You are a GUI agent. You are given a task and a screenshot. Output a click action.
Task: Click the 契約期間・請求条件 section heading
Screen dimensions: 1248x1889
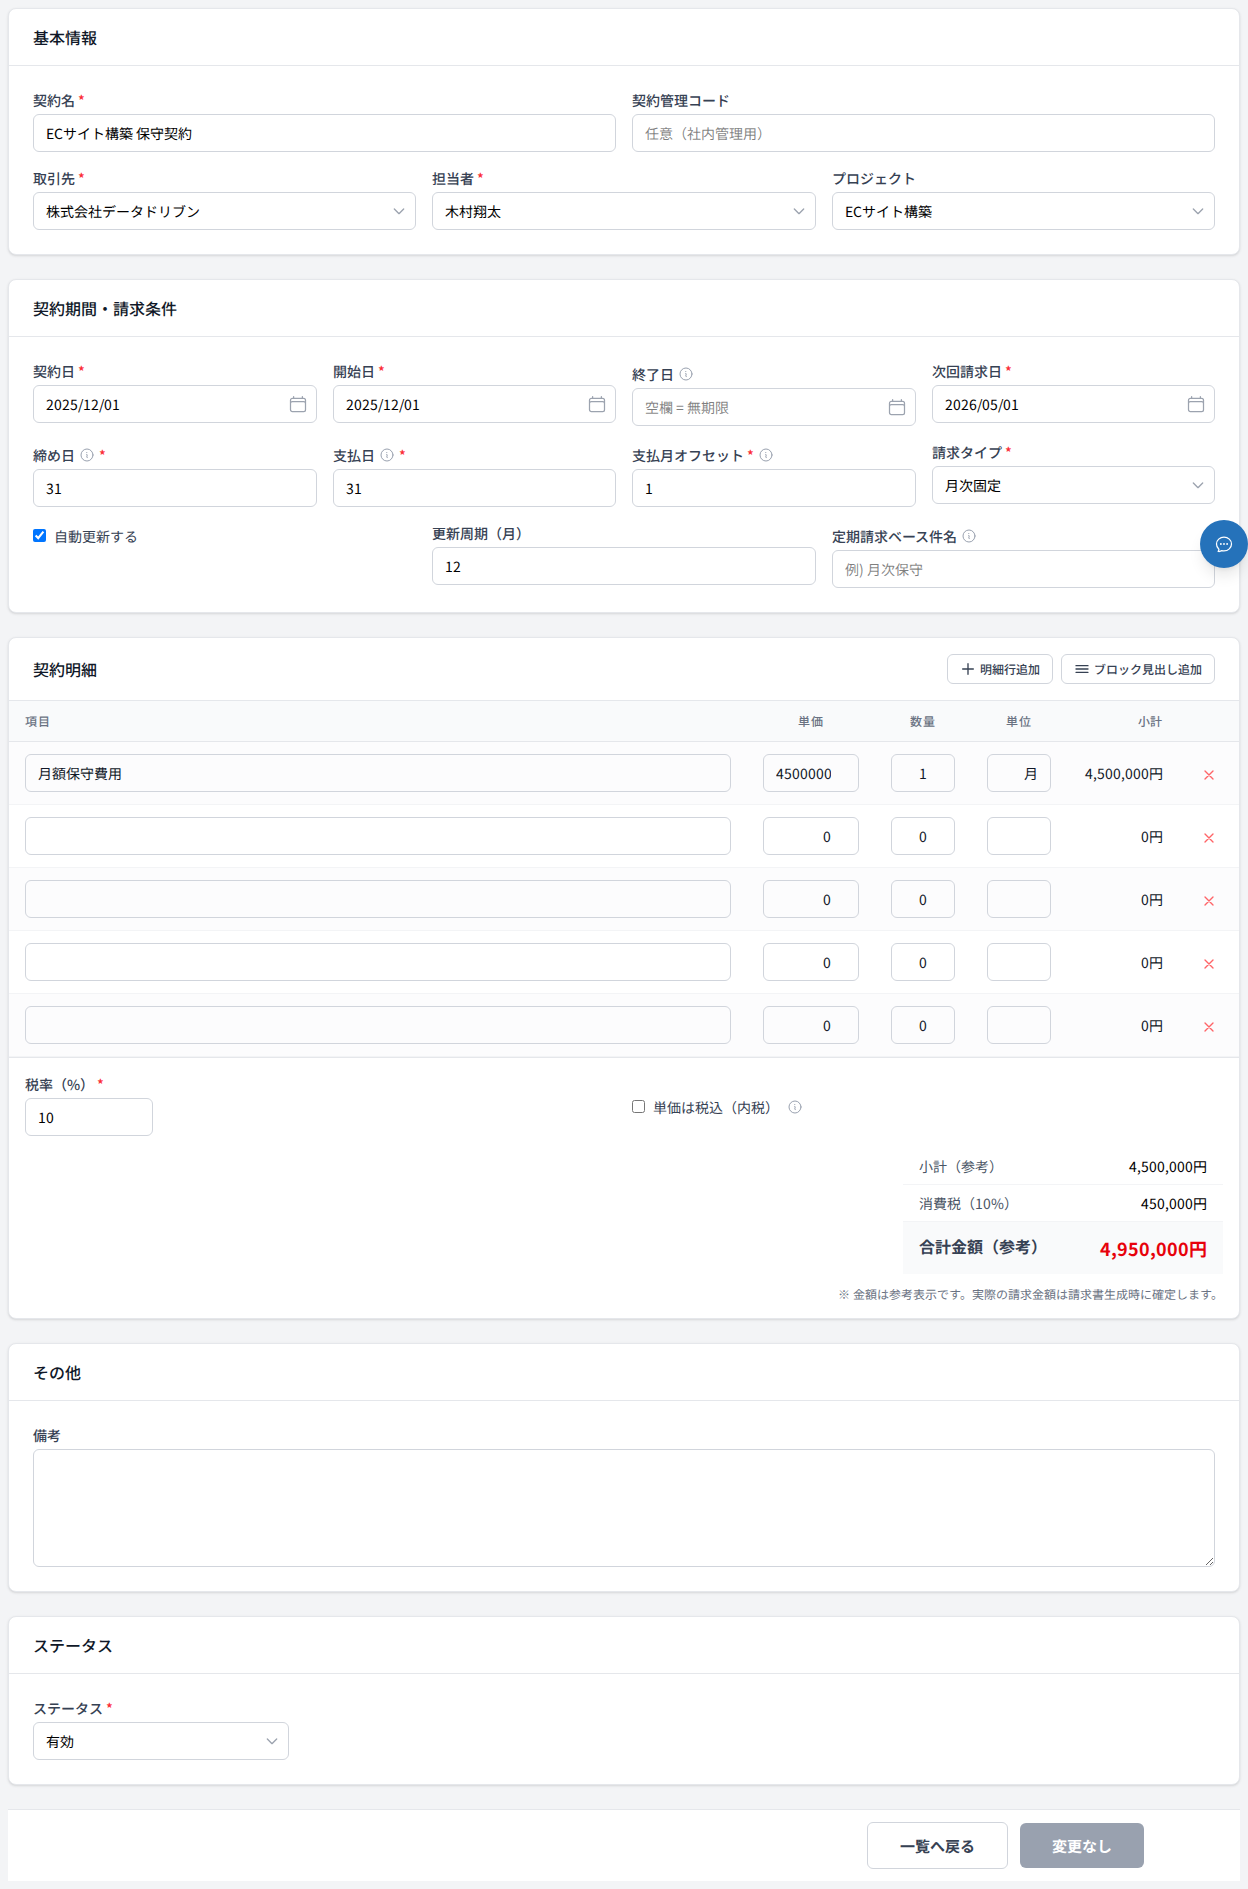tap(105, 309)
